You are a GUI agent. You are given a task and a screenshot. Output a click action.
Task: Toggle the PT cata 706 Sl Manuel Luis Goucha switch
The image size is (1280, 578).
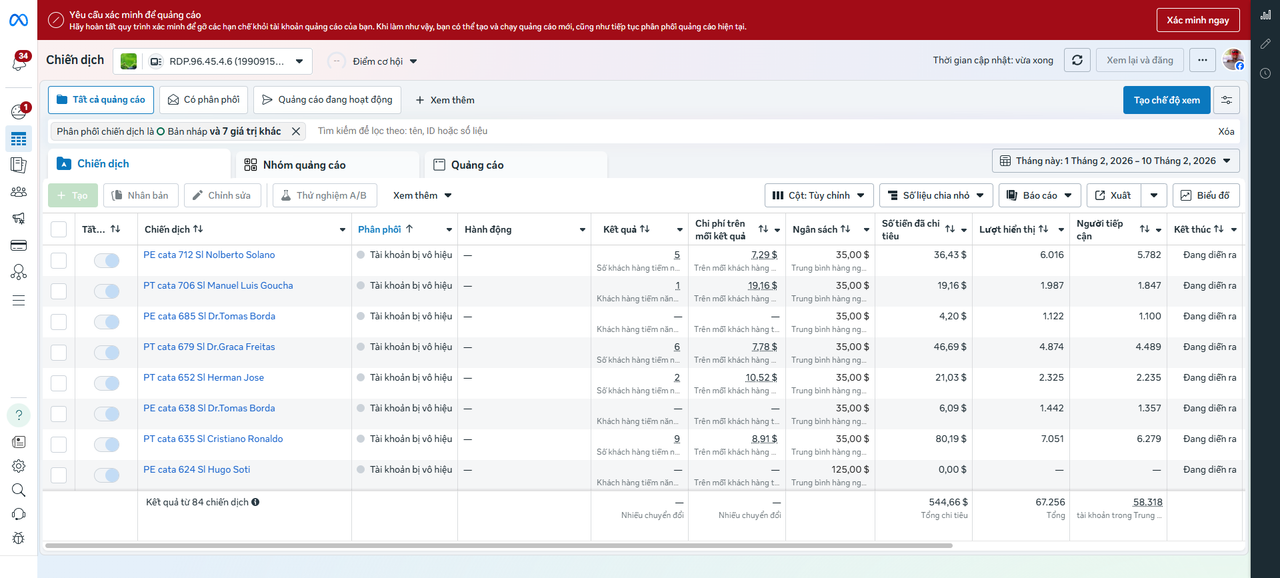pos(106,291)
